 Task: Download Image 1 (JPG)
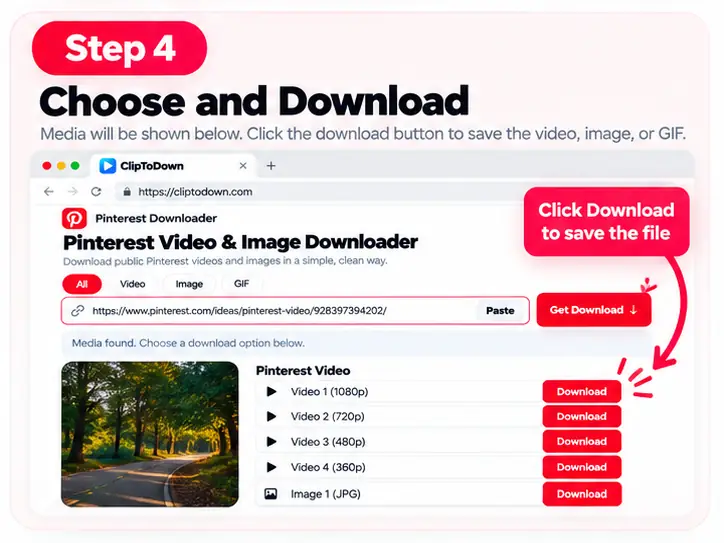click(x=582, y=494)
